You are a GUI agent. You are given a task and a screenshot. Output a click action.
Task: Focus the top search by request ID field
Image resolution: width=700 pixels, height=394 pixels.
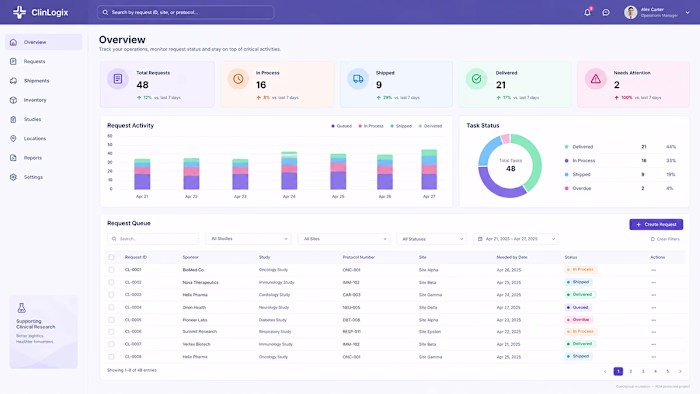coord(186,12)
